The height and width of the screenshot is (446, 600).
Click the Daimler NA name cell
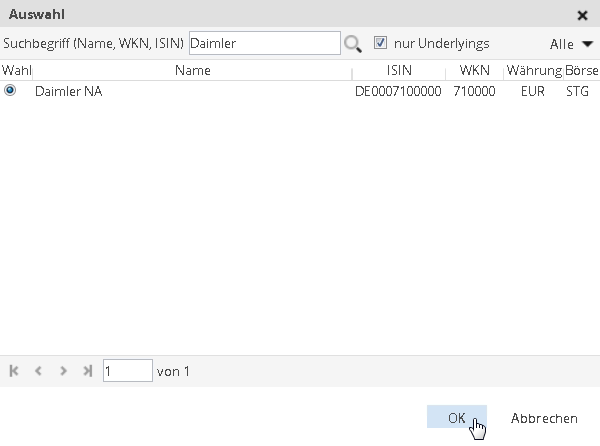pos(69,91)
